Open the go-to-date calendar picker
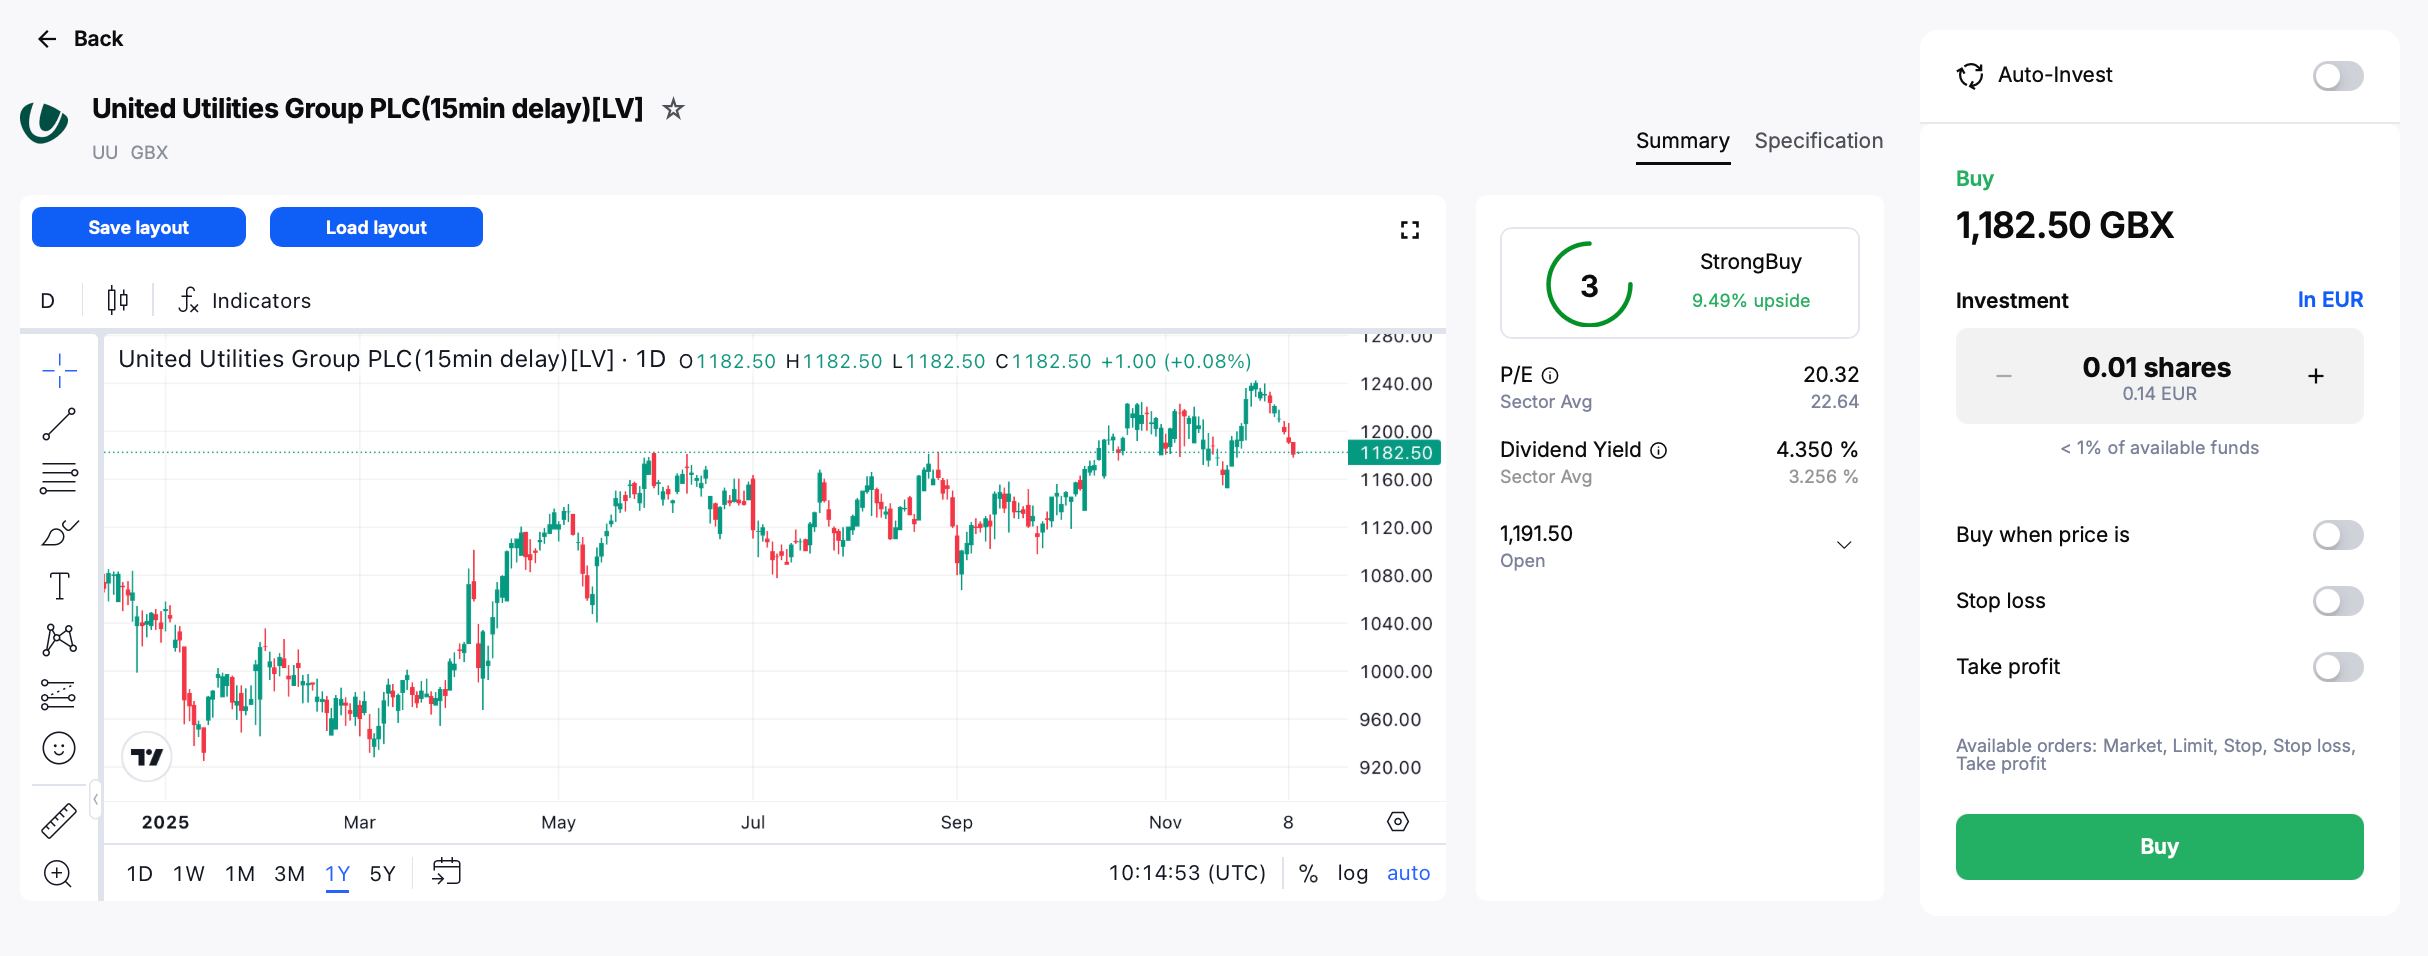Screen dimensions: 2428x956 coord(446,872)
